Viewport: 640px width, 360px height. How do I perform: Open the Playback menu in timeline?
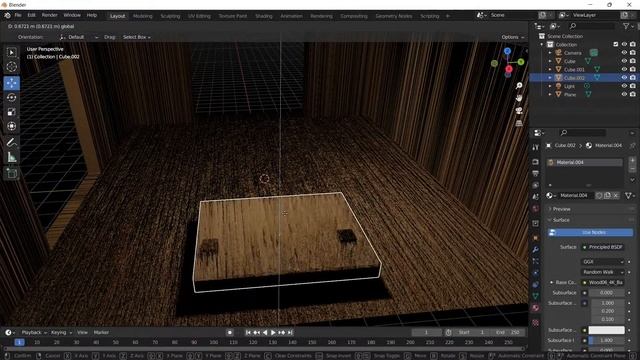click(33, 333)
